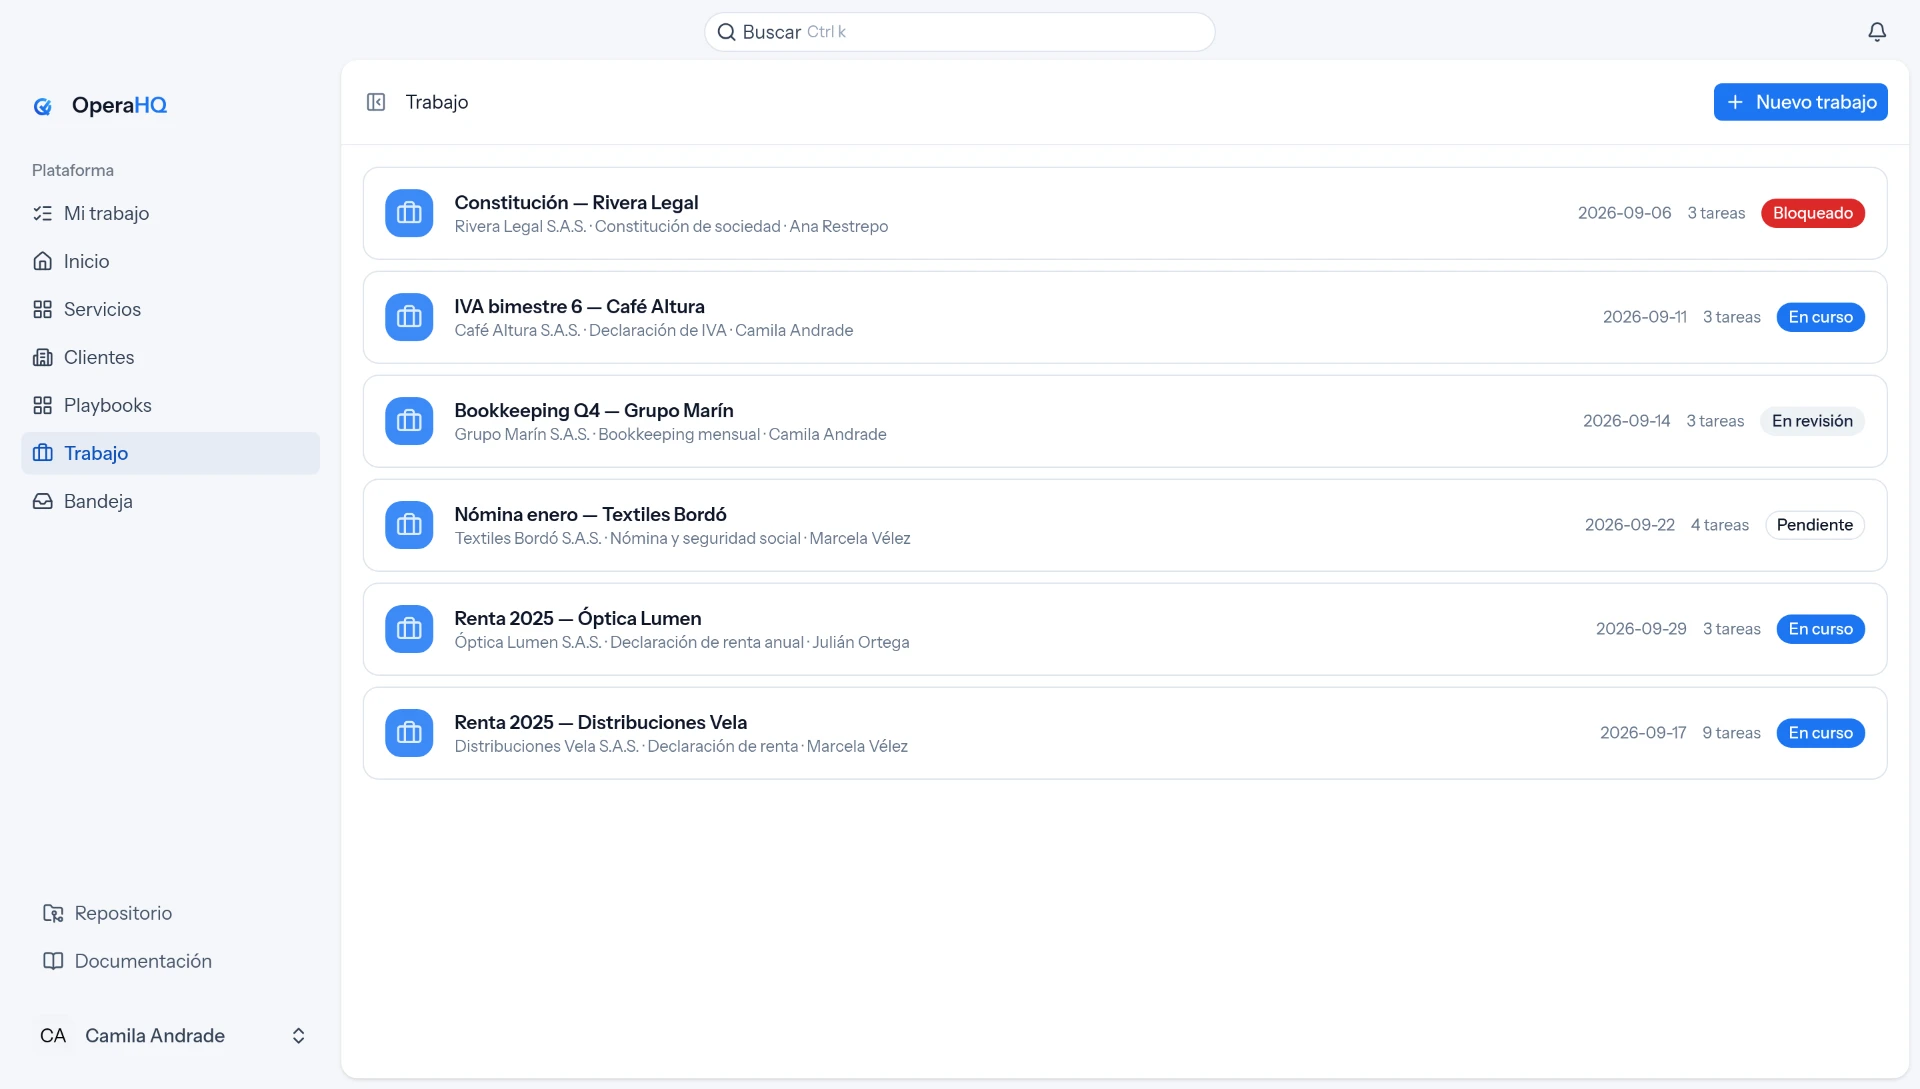Viewport: 1920px width, 1089px height.
Task: Click En curso badge on Distribuciones Vela row
Action: point(1820,733)
